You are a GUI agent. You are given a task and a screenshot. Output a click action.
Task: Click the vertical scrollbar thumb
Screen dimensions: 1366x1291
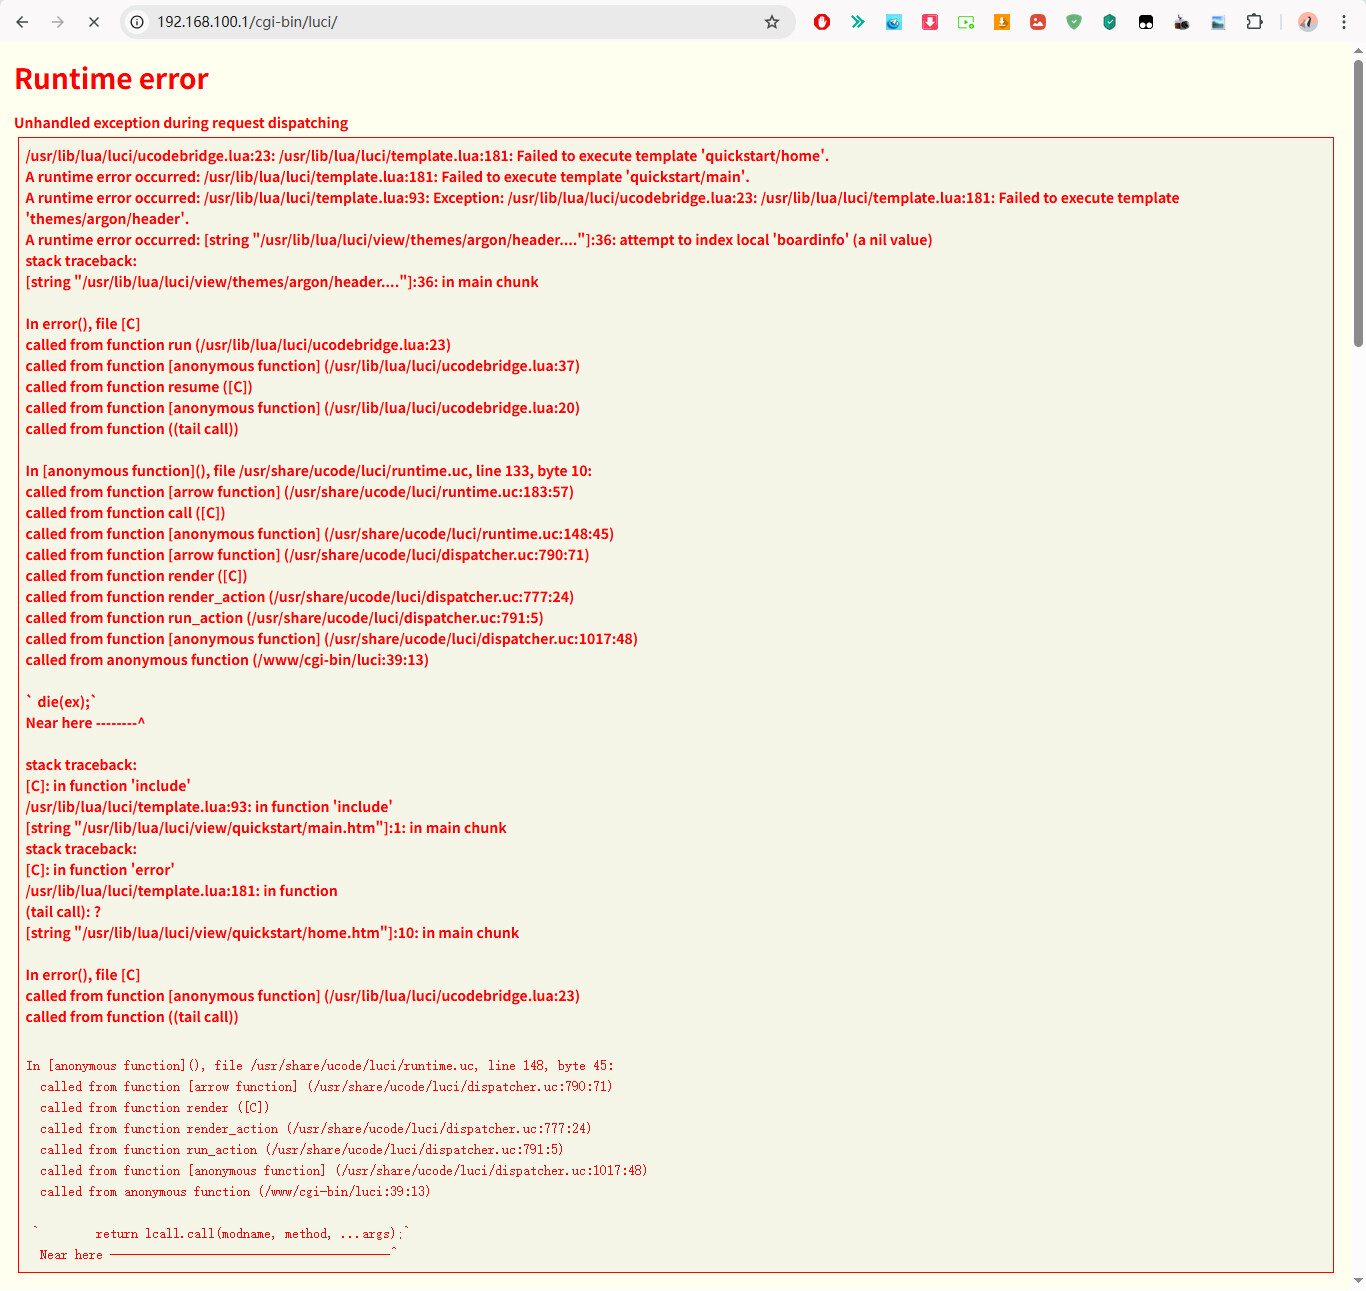pos(1358,203)
